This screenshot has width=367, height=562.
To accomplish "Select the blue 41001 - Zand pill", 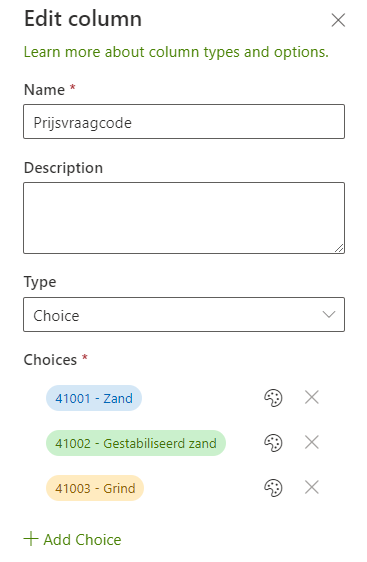I will pos(94,398).
